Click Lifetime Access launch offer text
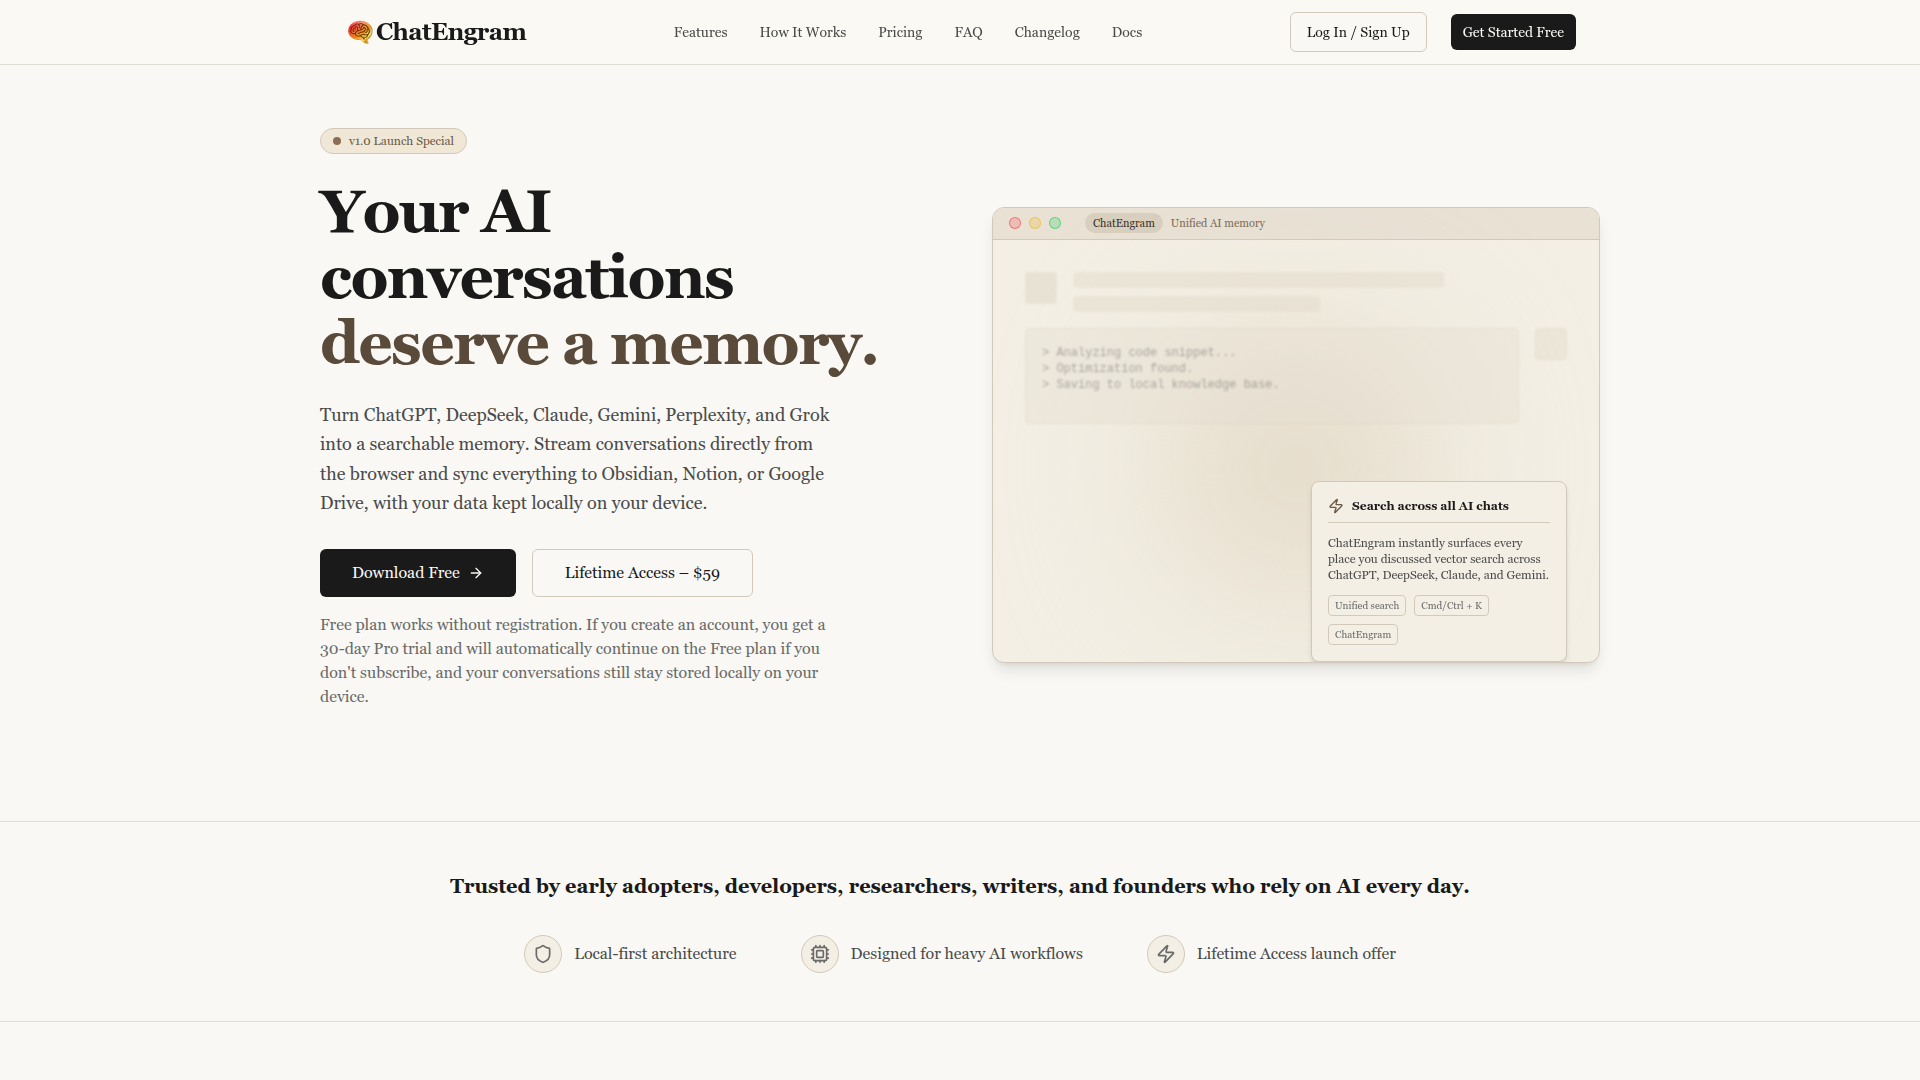The width and height of the screenshot is (1920, 1080). [x=1296, y=954]
